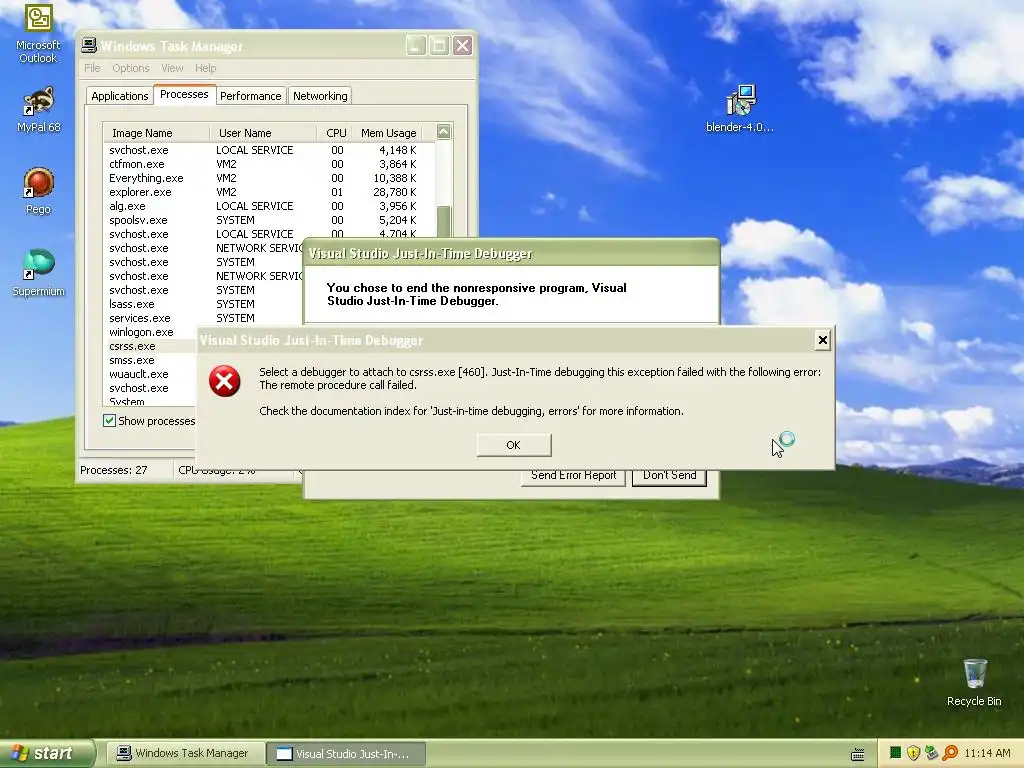Sort processes by Mem Usage column header

pyautogui.click(x=388, y=133)
